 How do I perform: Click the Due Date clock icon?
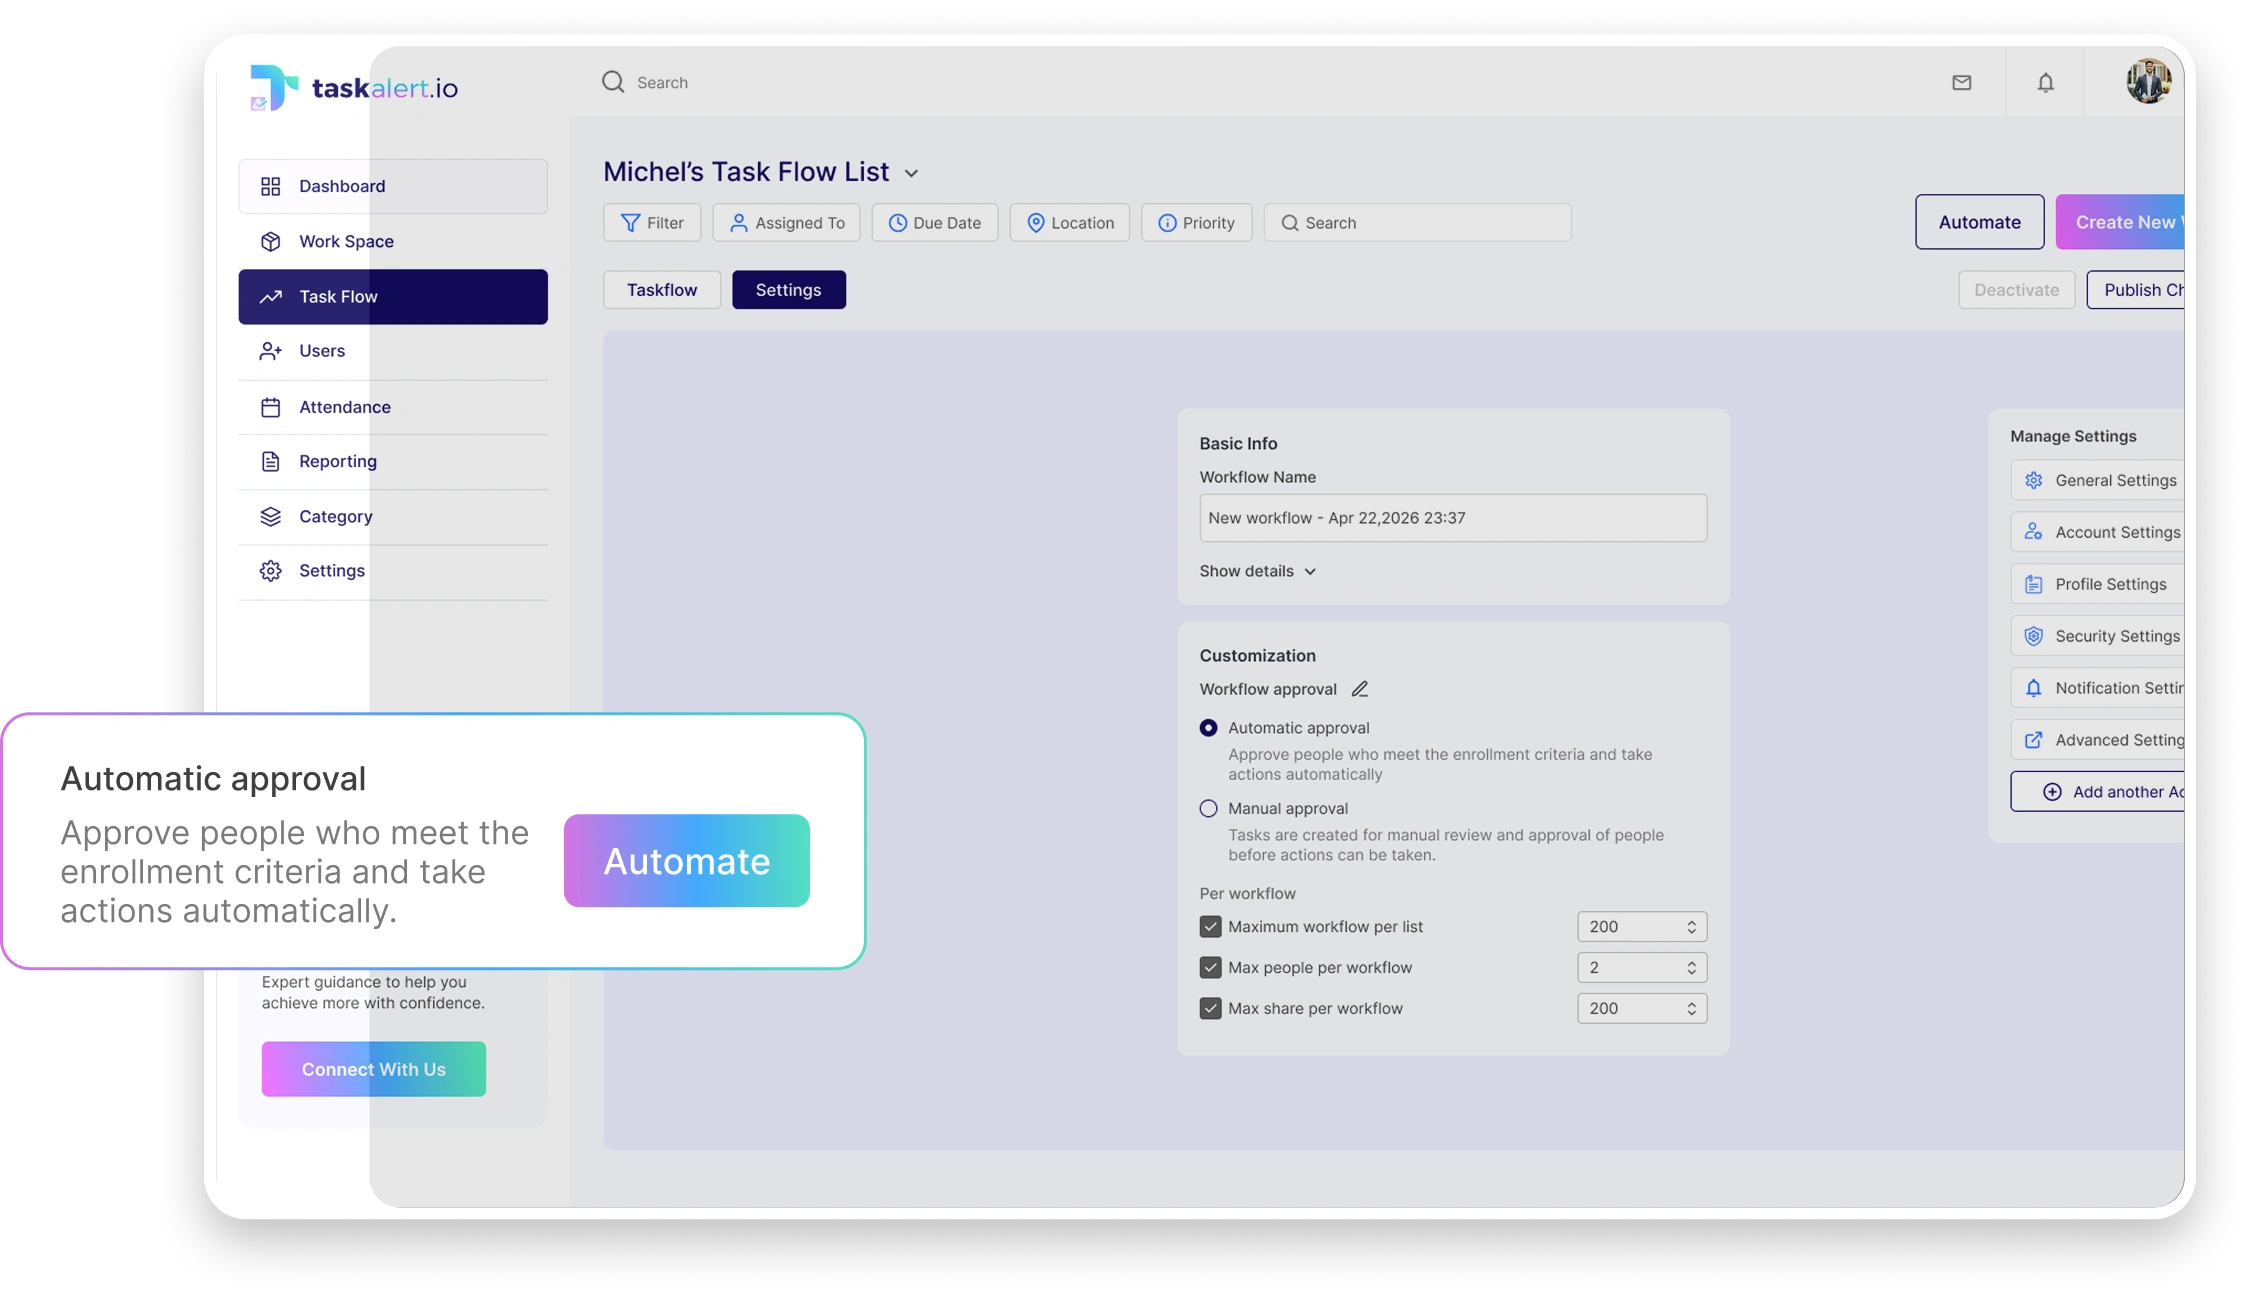point(898,223)
